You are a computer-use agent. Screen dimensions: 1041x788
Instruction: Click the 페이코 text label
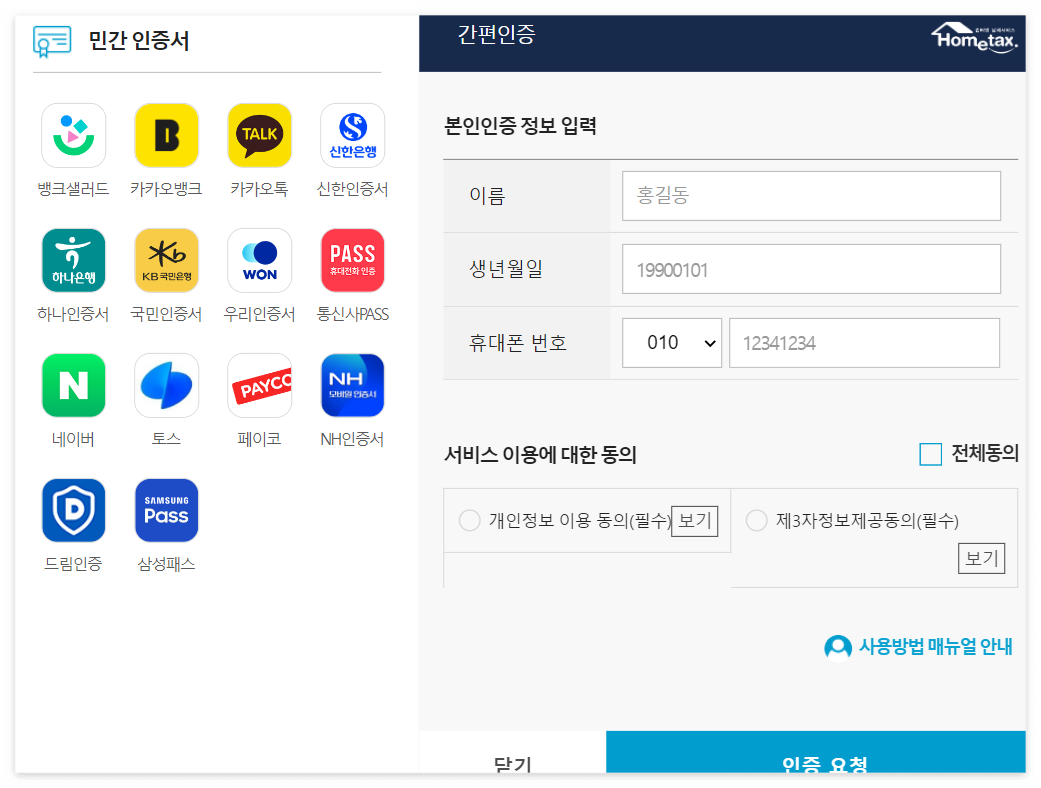tap(259, 439)
